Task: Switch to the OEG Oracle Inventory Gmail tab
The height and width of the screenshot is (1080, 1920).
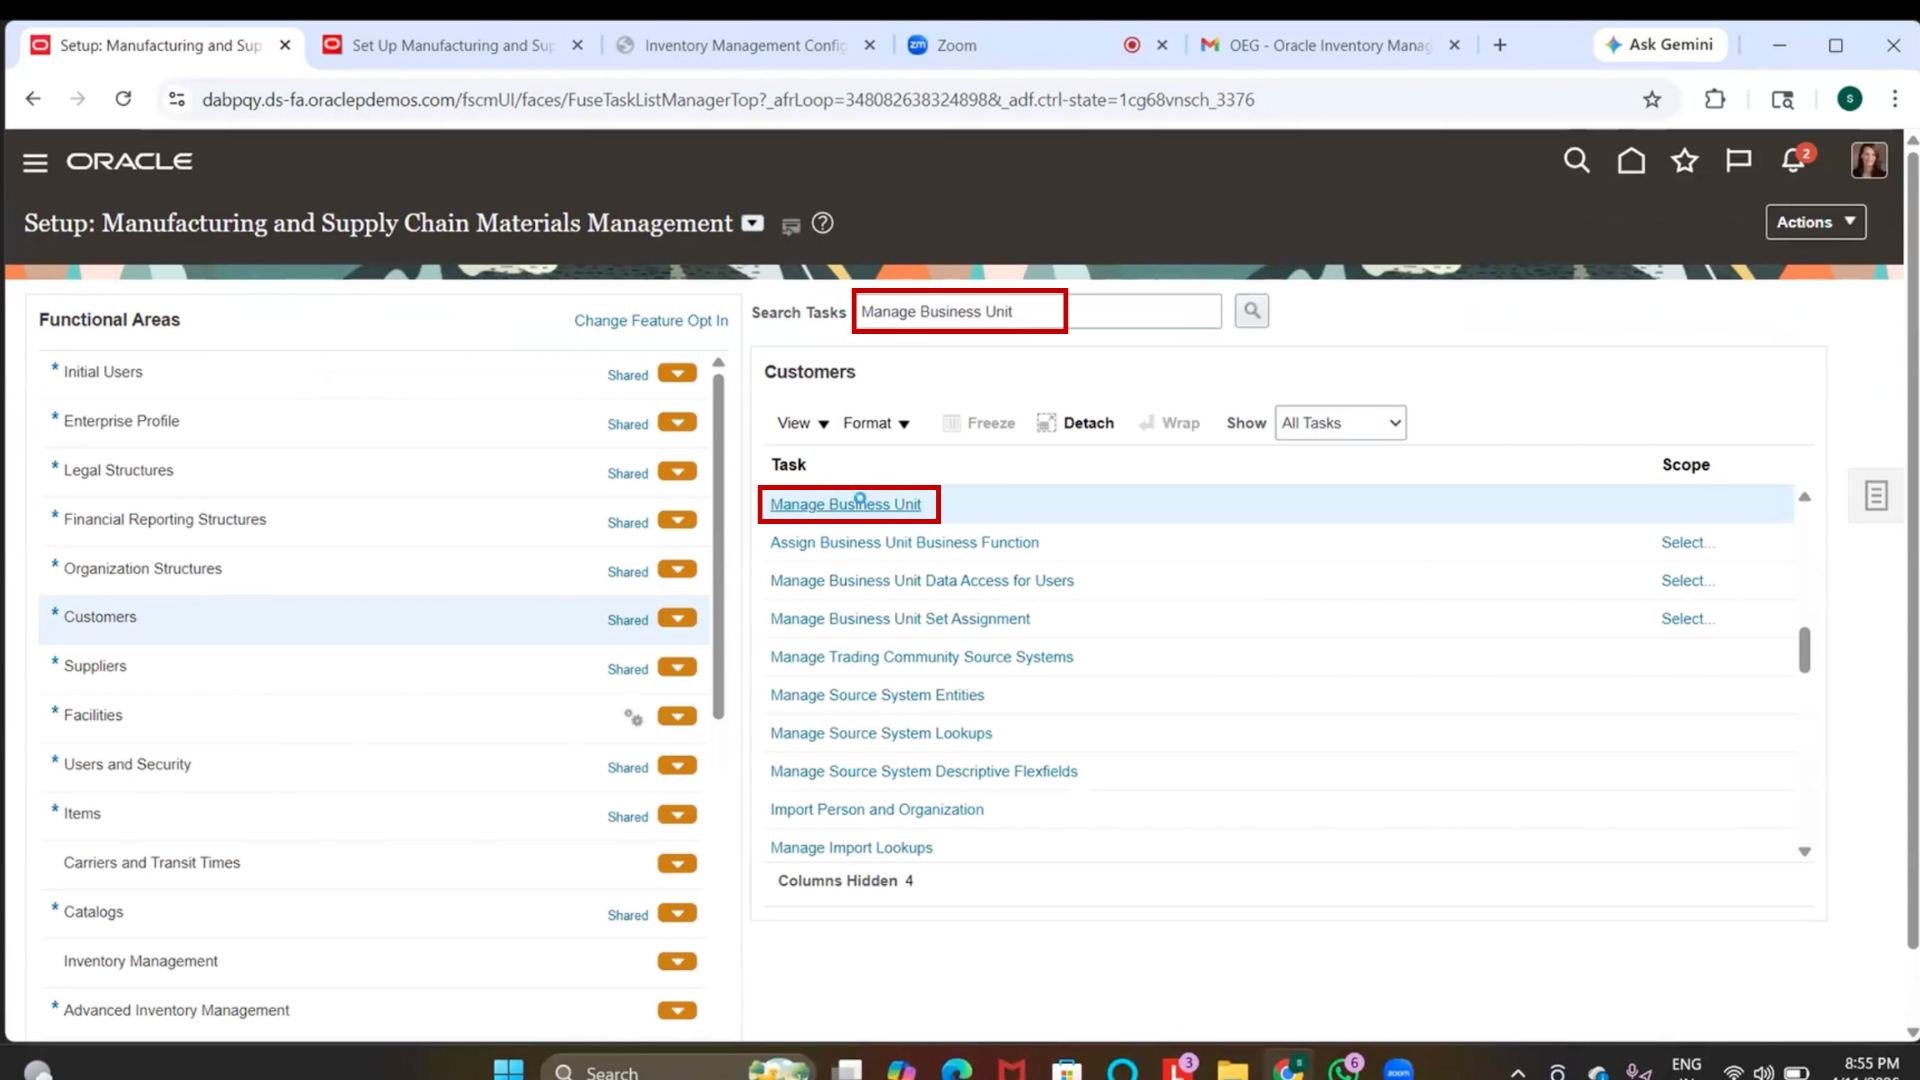Action: [x=1329, y=45]
